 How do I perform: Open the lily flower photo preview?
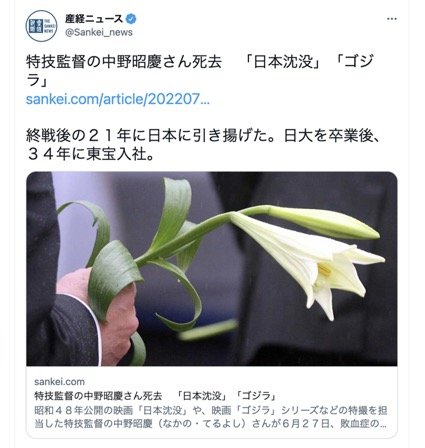(212, 269)
